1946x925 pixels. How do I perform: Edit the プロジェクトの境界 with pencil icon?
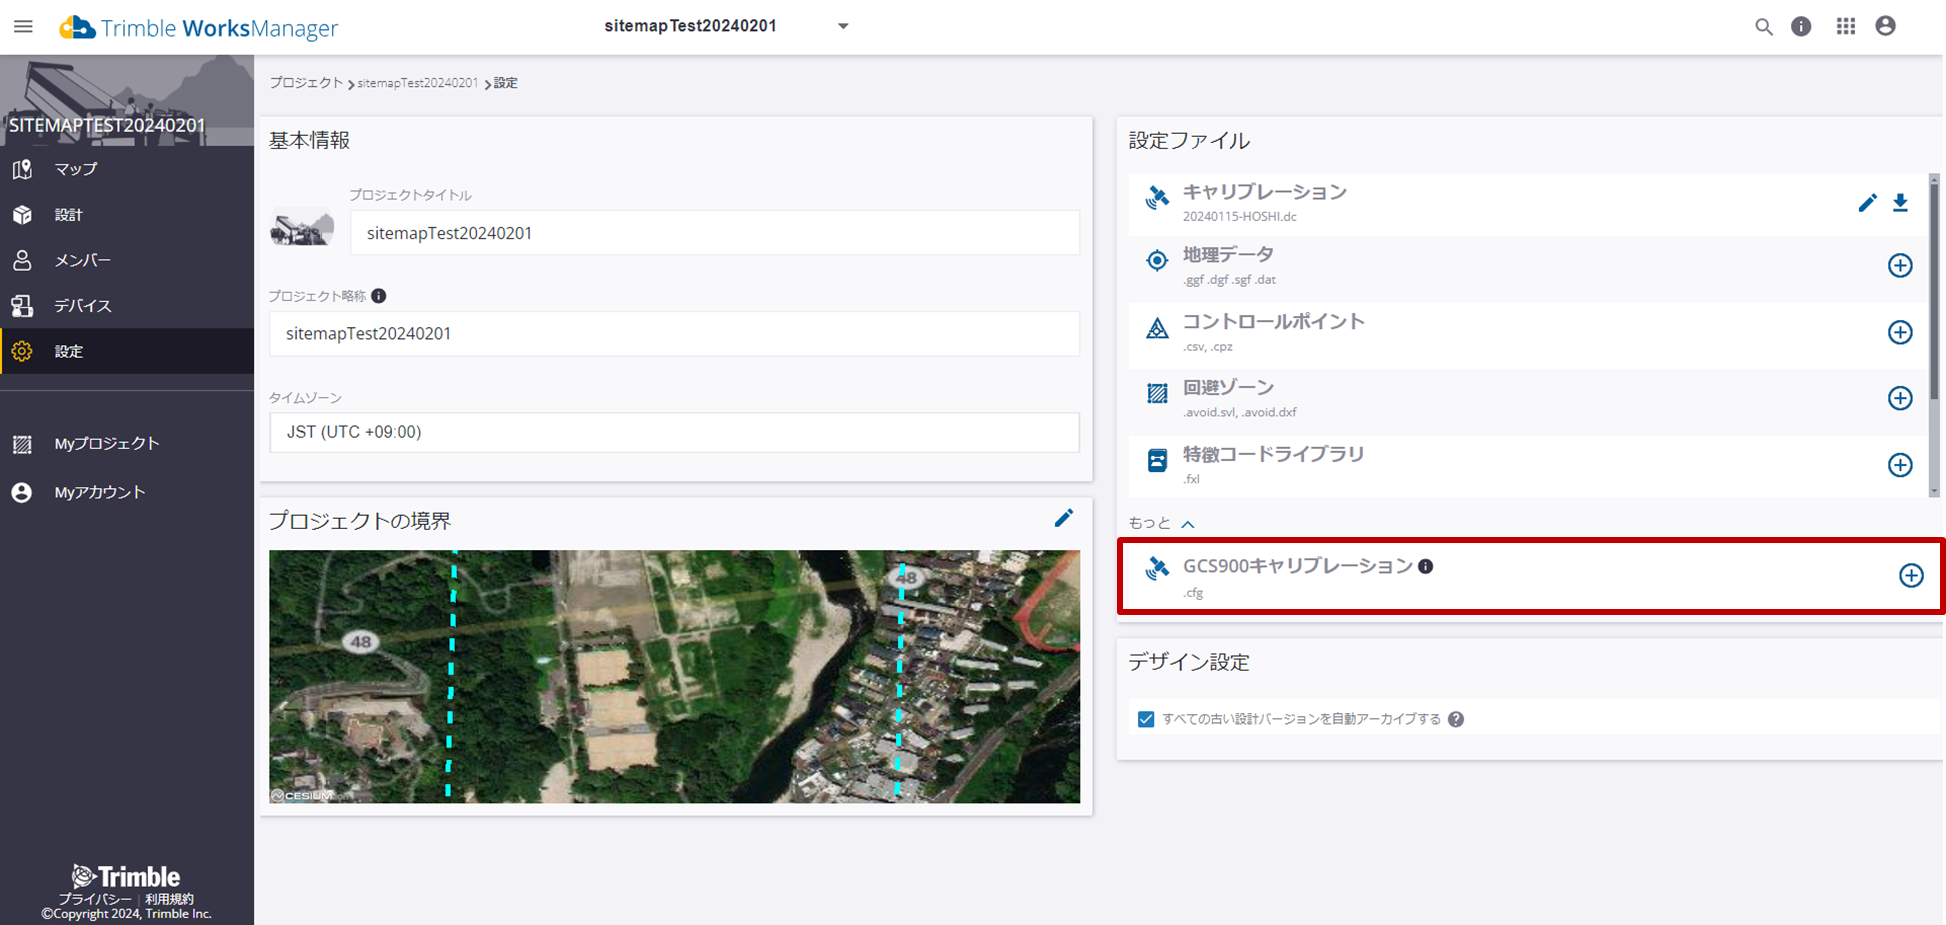(1063, 518)
